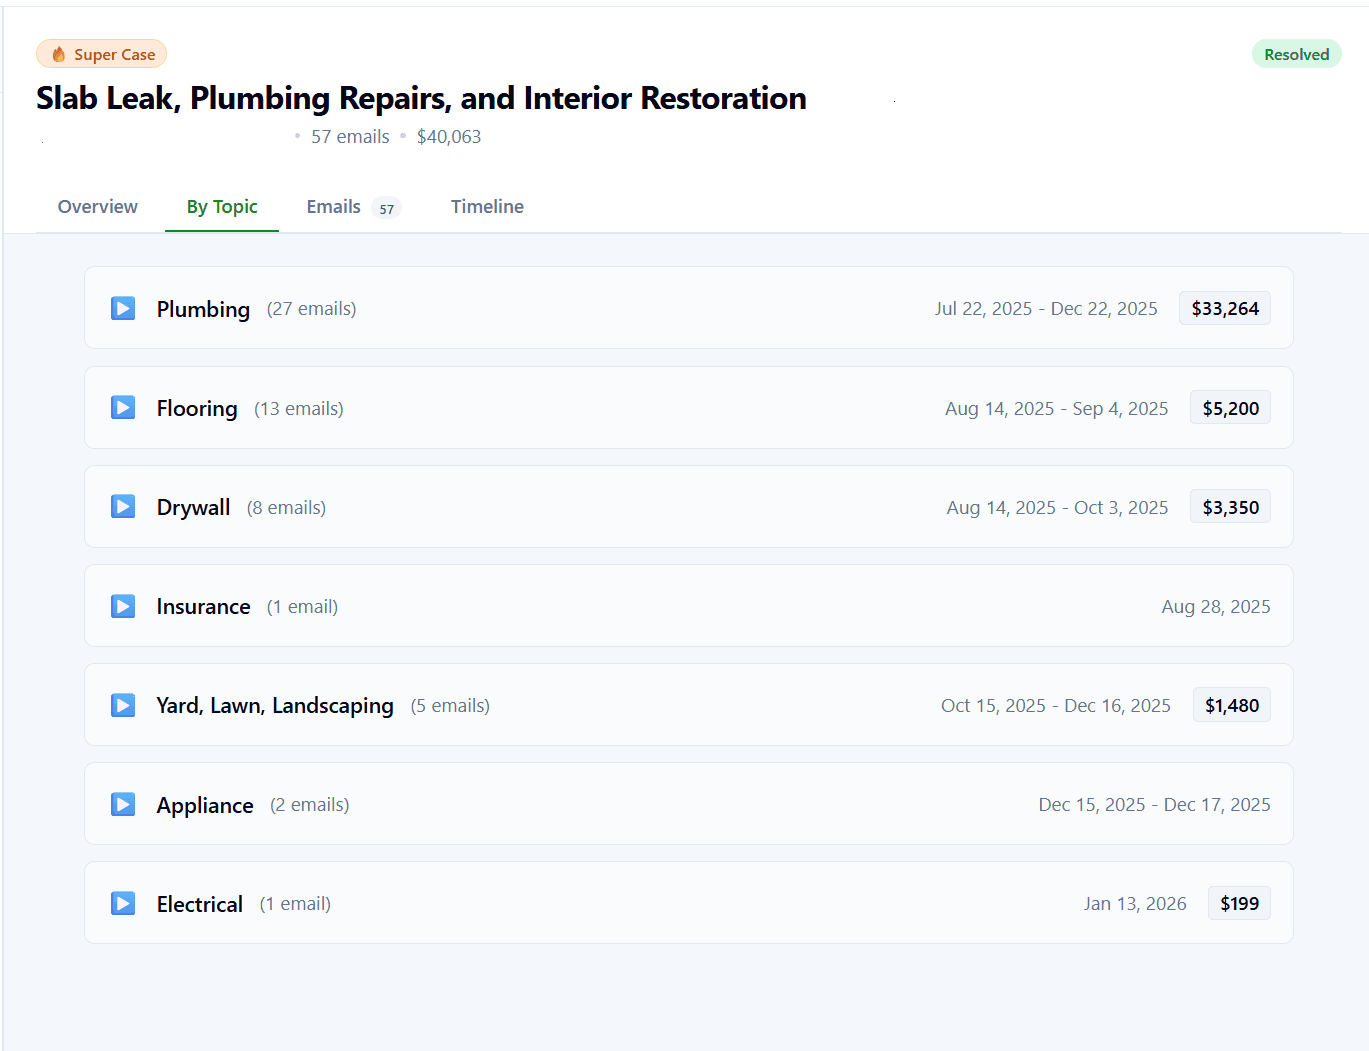Screen dimensions: 1369x1051
Task: Click the 57 emails count
Action: tap(349, 136)
